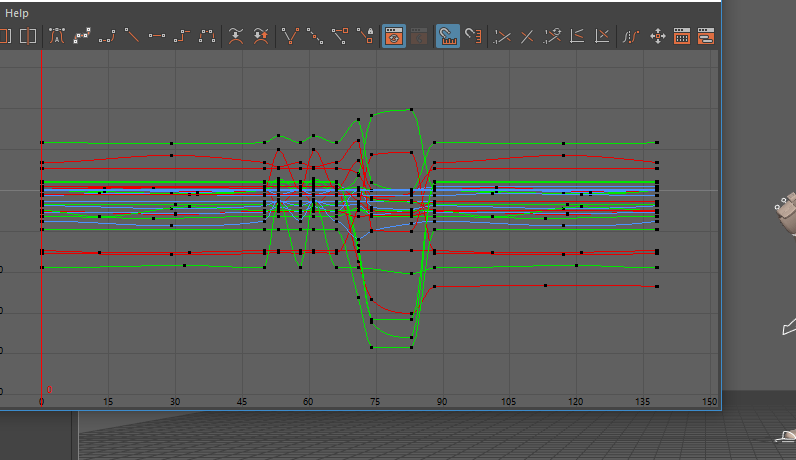Enable stacked curve display
796x460 pixels.
coord(577,36)
